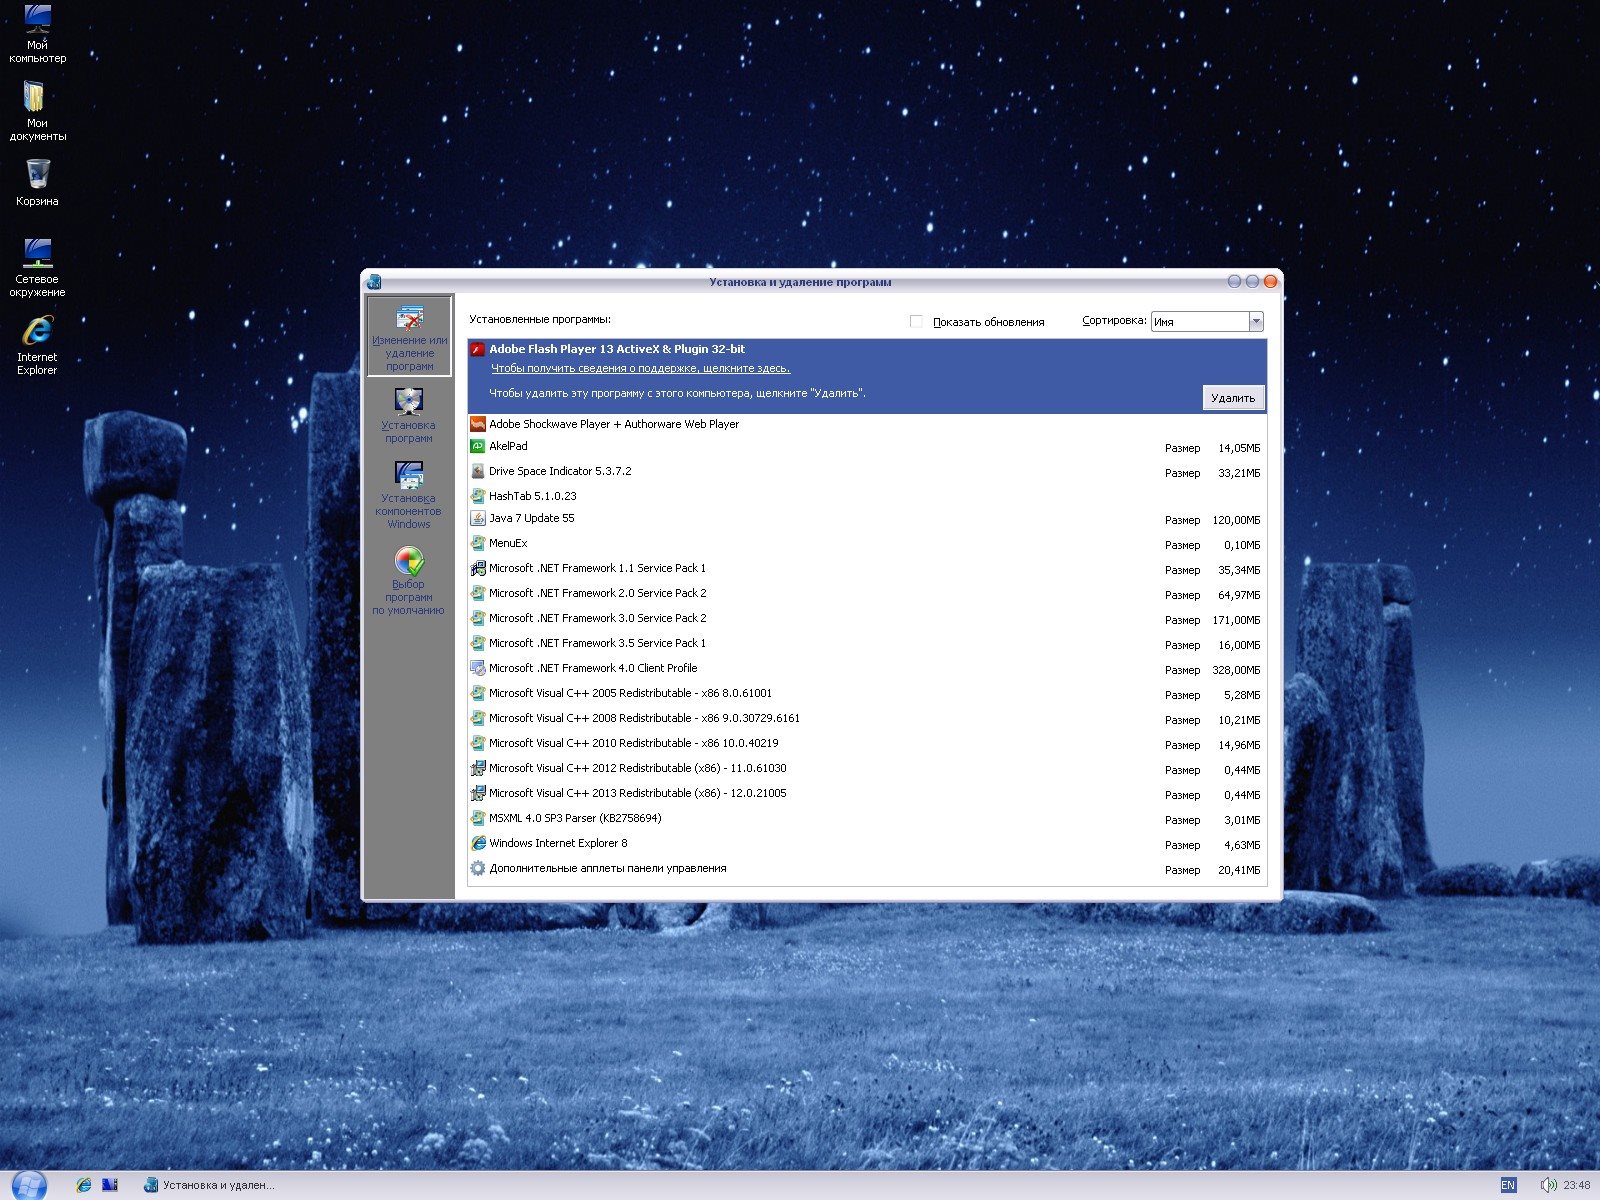Launch Internet Explorer from quick launch

pyautogui.click(x=84, y=1185)
